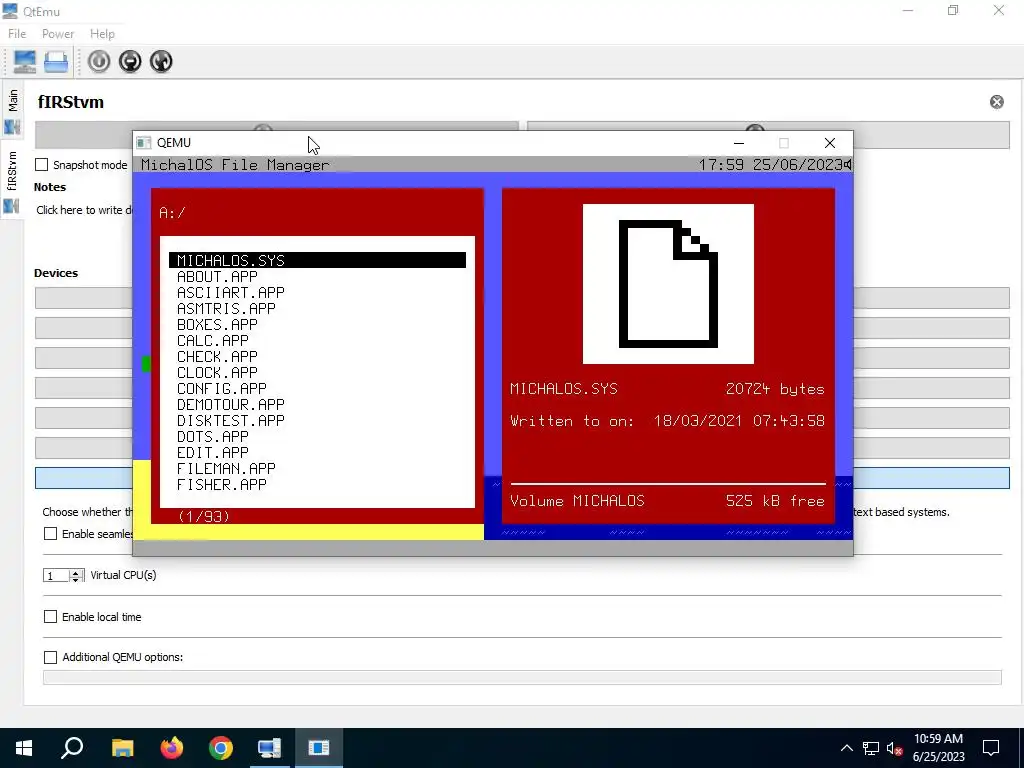Click the QEMU window title bar icon
Screen dimensions: 1024x768
pos(144,143)
